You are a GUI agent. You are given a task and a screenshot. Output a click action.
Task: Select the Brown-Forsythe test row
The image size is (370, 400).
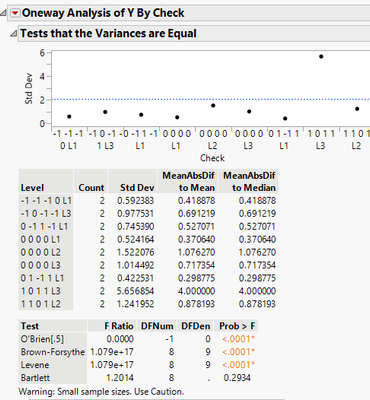tap(138, 352)
